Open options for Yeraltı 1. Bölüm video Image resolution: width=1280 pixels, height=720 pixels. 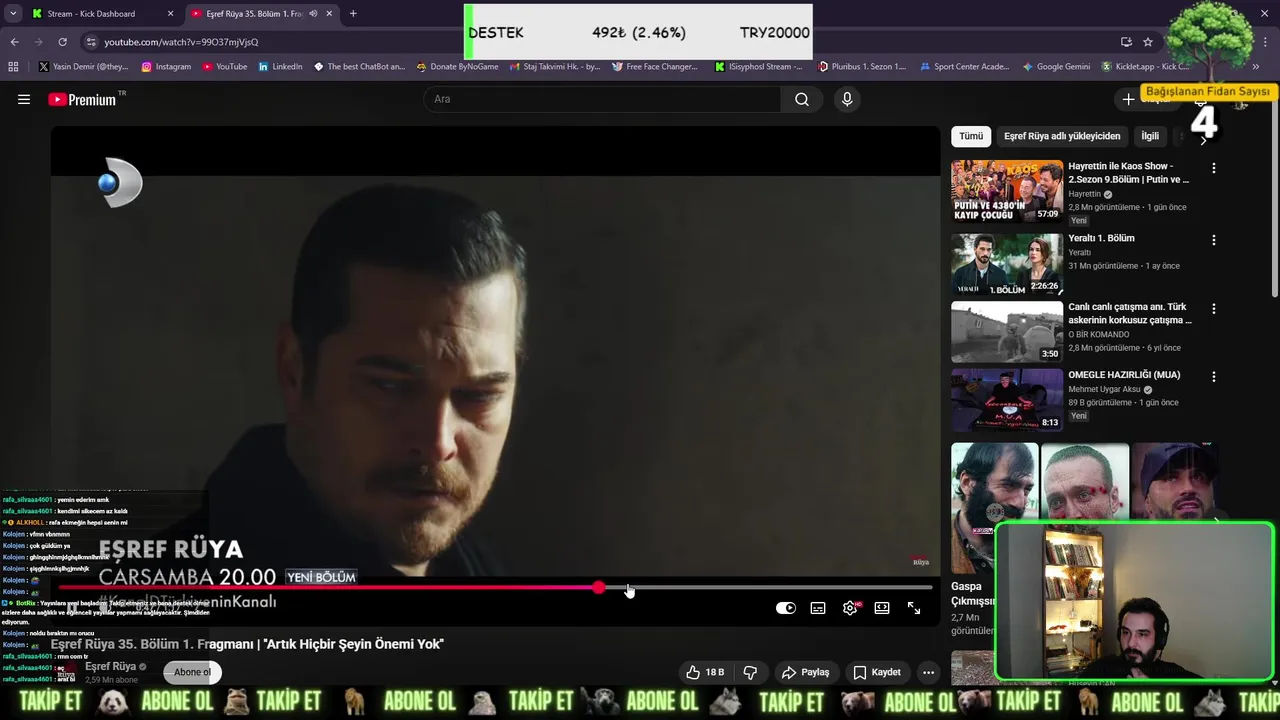point(1214,240)
